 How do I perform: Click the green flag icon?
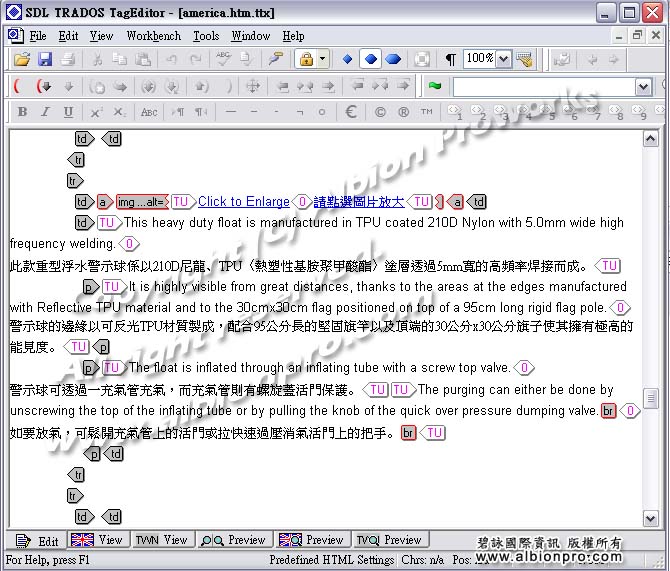point(435,86)
